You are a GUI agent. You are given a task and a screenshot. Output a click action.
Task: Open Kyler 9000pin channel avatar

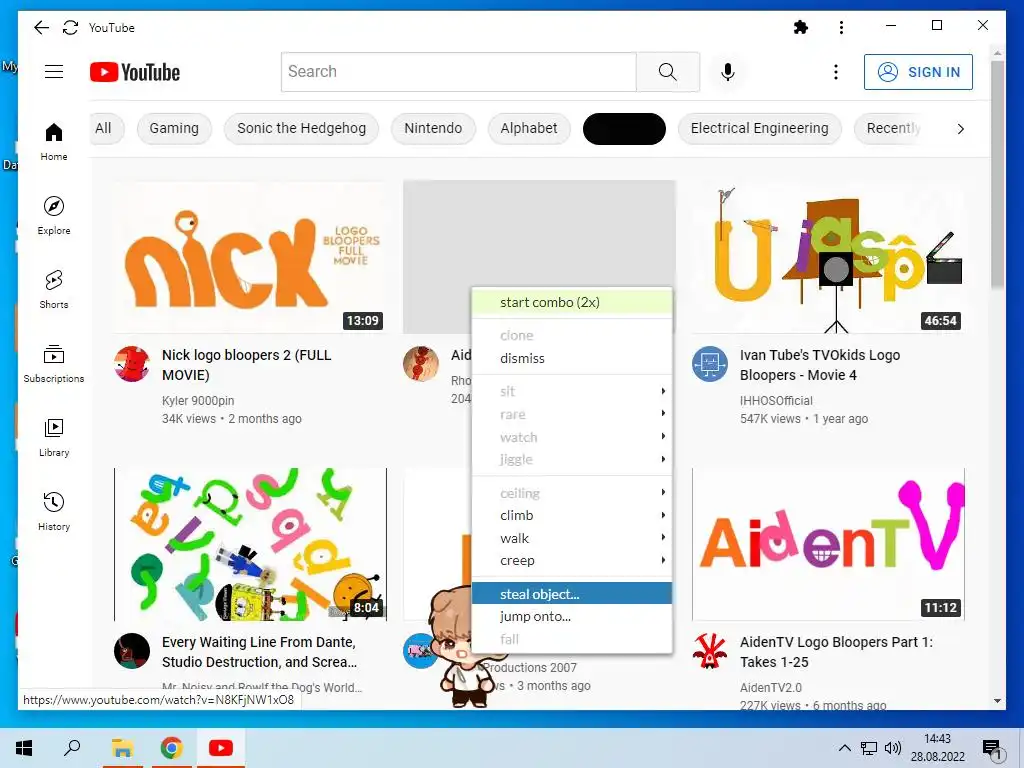coord(132,364)
